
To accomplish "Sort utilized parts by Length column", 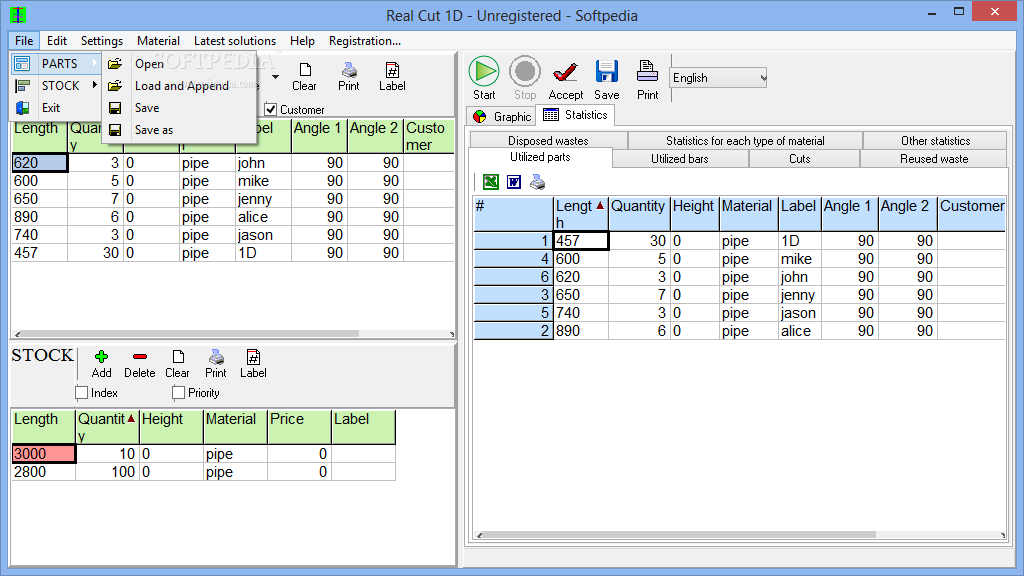I will pyautogui.click(x=581, y=214).
